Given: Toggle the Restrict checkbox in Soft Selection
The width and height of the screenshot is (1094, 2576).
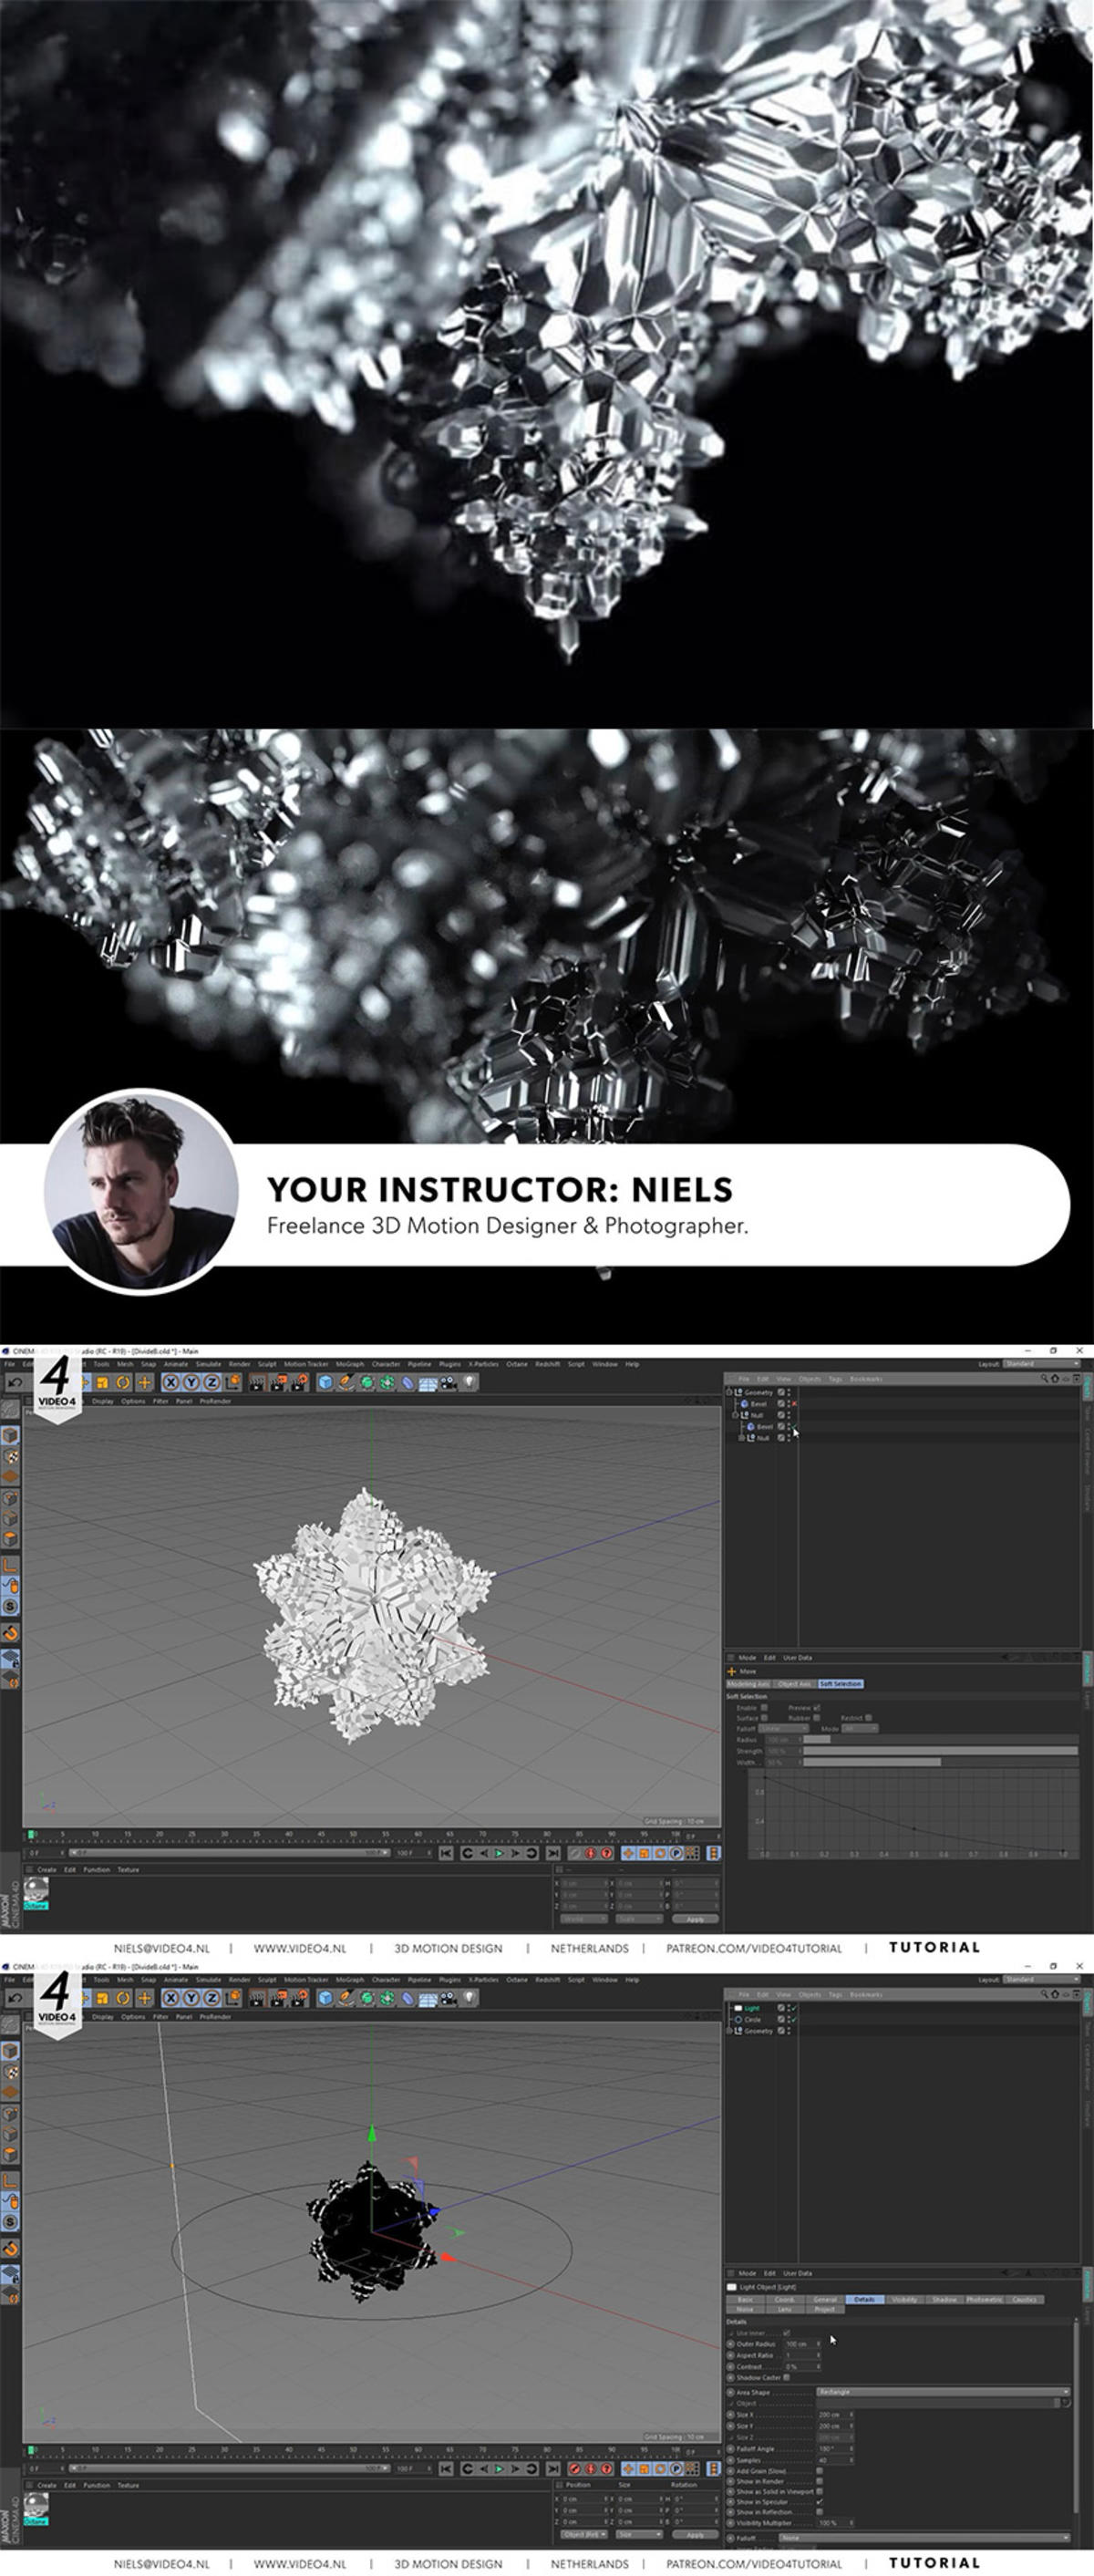Looking at the screenshot, I should (x=868, y=1718).
